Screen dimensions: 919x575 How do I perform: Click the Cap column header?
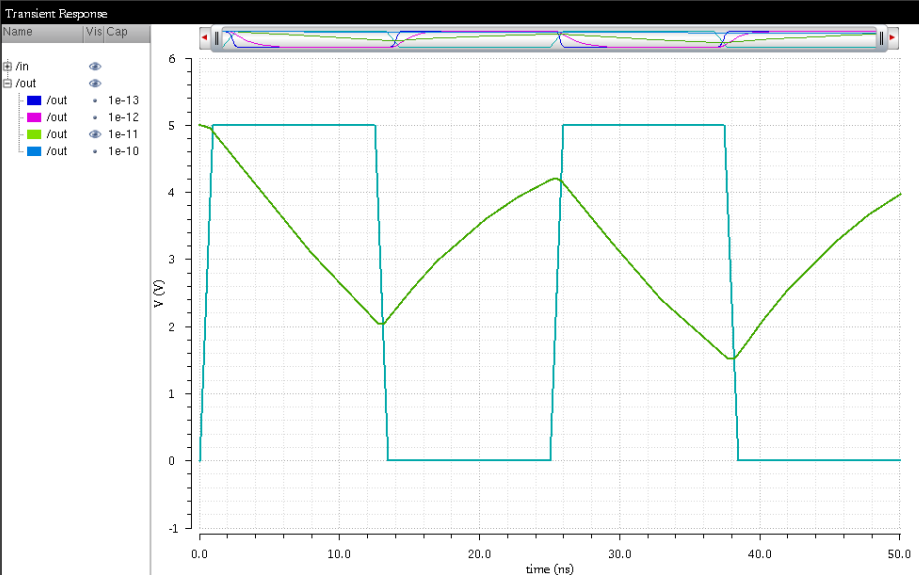coord(118,32)
